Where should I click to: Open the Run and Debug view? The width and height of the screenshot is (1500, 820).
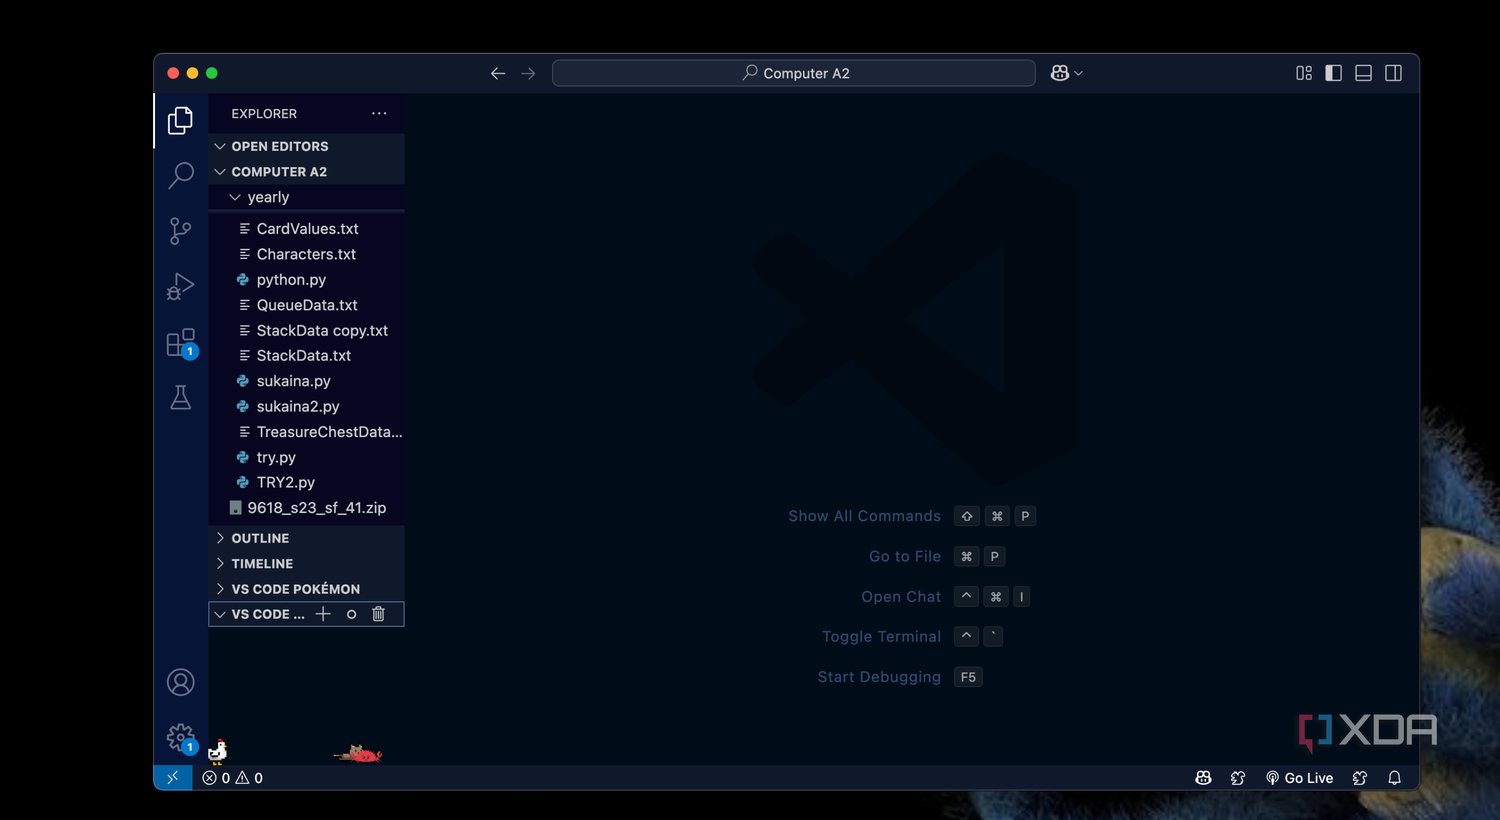(180, 287)
